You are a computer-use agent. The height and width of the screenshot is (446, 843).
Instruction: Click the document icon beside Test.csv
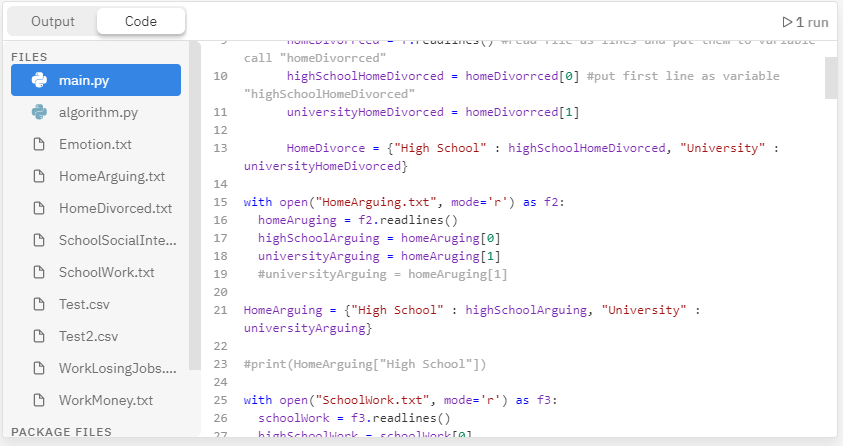click(x=39, y=304)
